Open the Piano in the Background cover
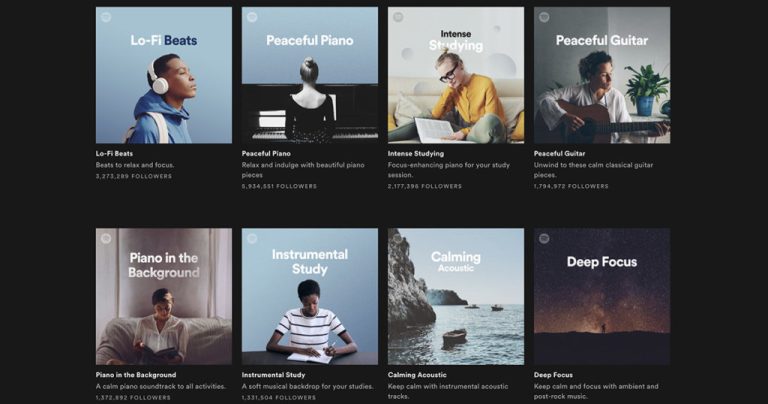Screen dimensions: 768x404 tap(164, 296)
